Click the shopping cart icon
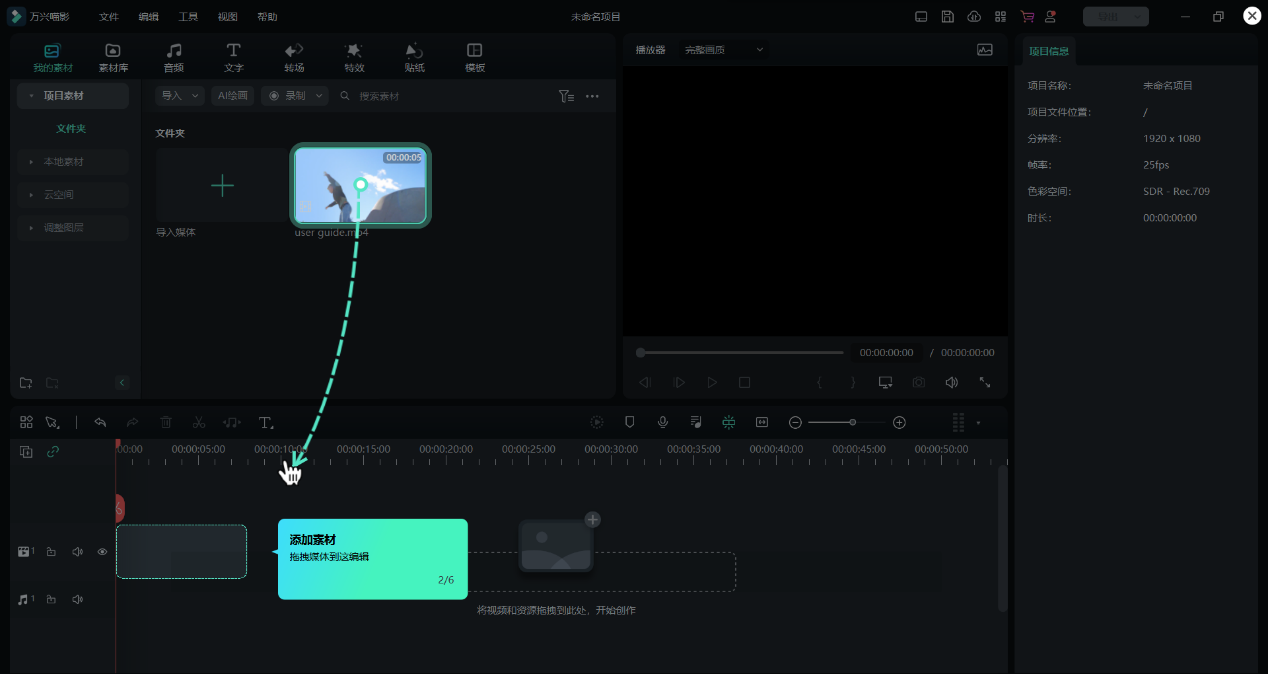Screen dimensions: 1268x674 tap(1026, 17)
